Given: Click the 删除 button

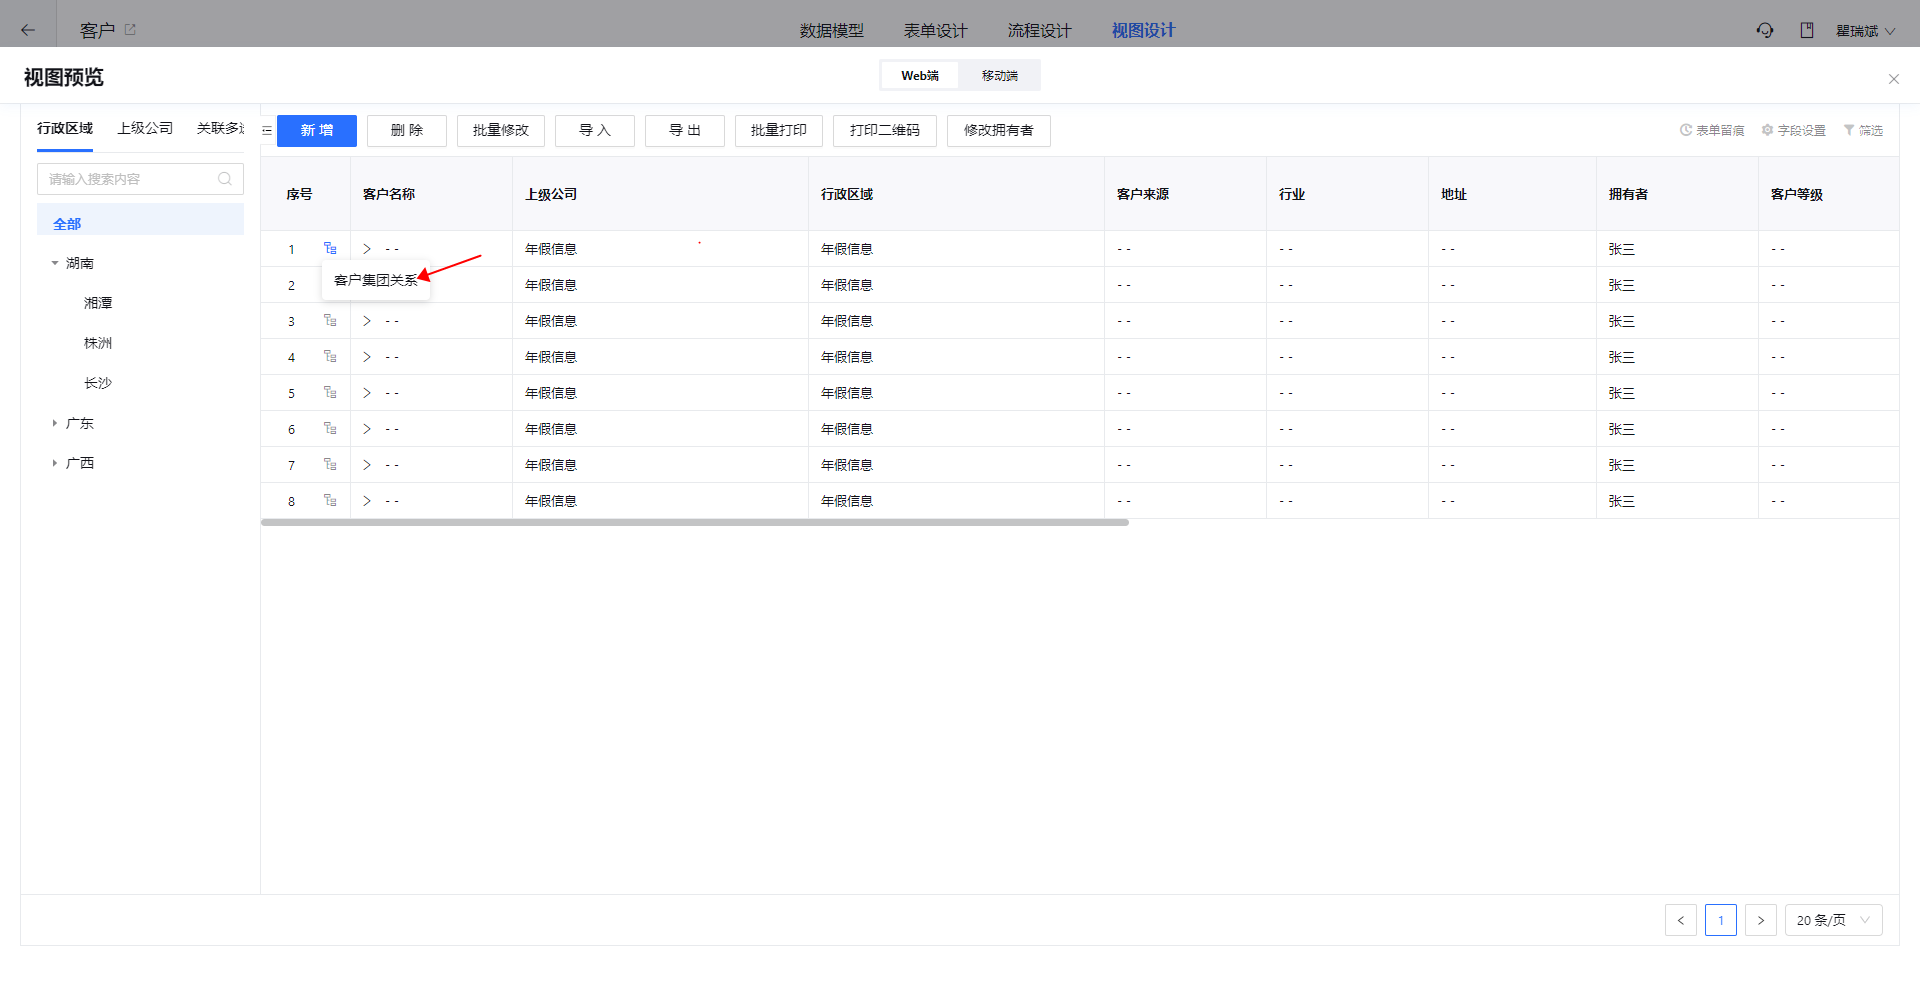Looking at the screenshot, I should 407,131.
